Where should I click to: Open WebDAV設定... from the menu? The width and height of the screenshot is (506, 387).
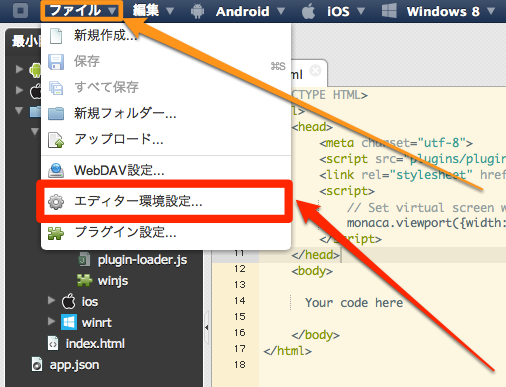[x=166, y=170]
